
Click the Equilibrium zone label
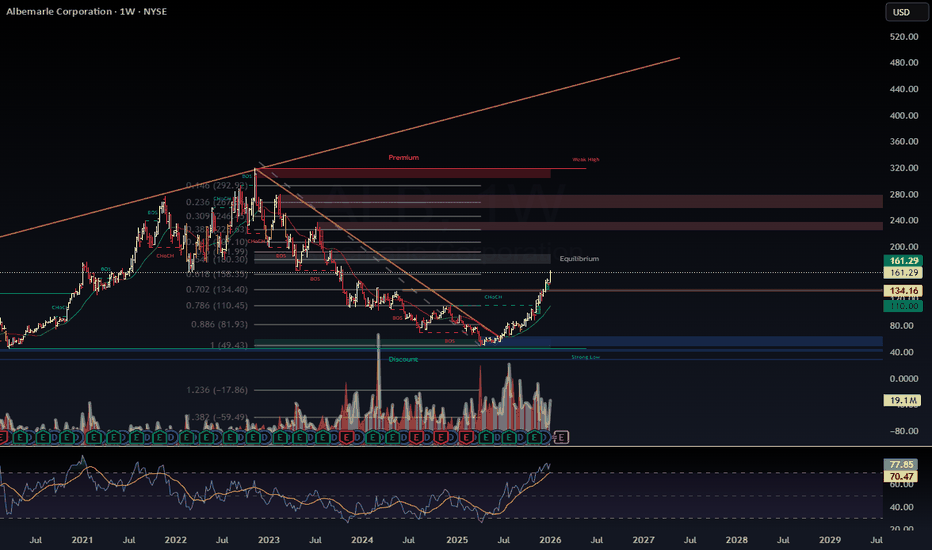tap(580, 259)
